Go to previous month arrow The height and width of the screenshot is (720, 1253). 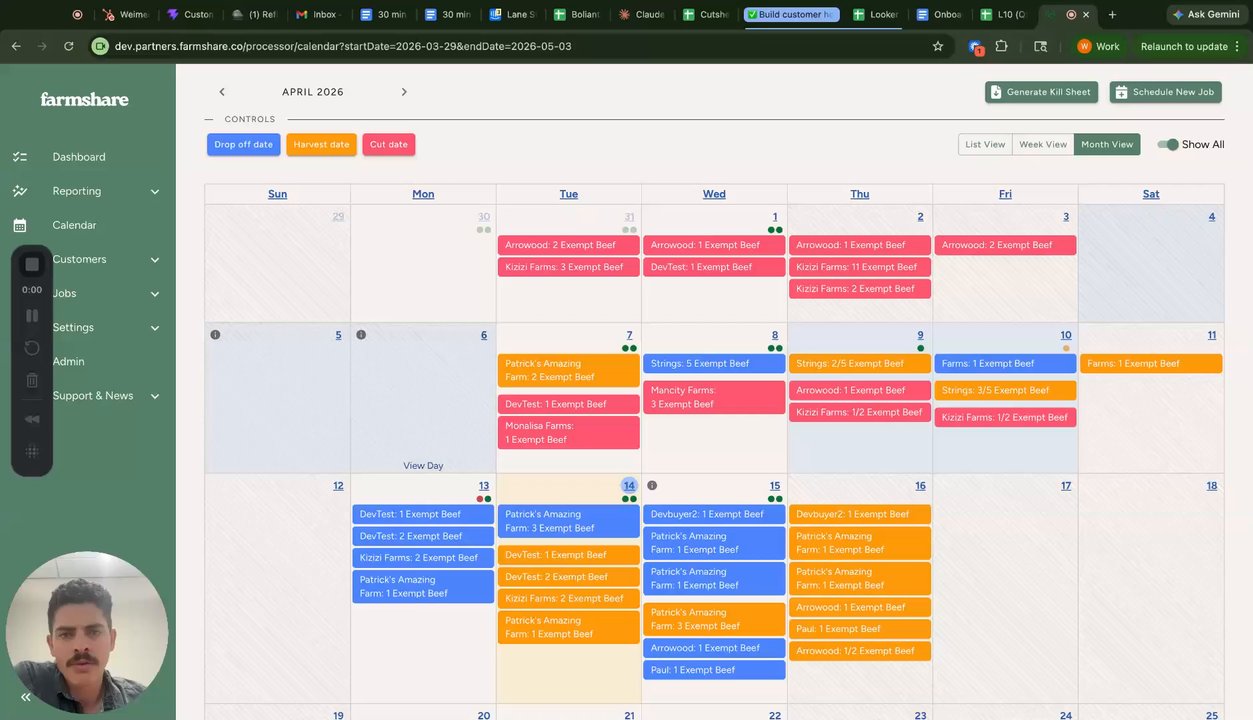point(222,92)
